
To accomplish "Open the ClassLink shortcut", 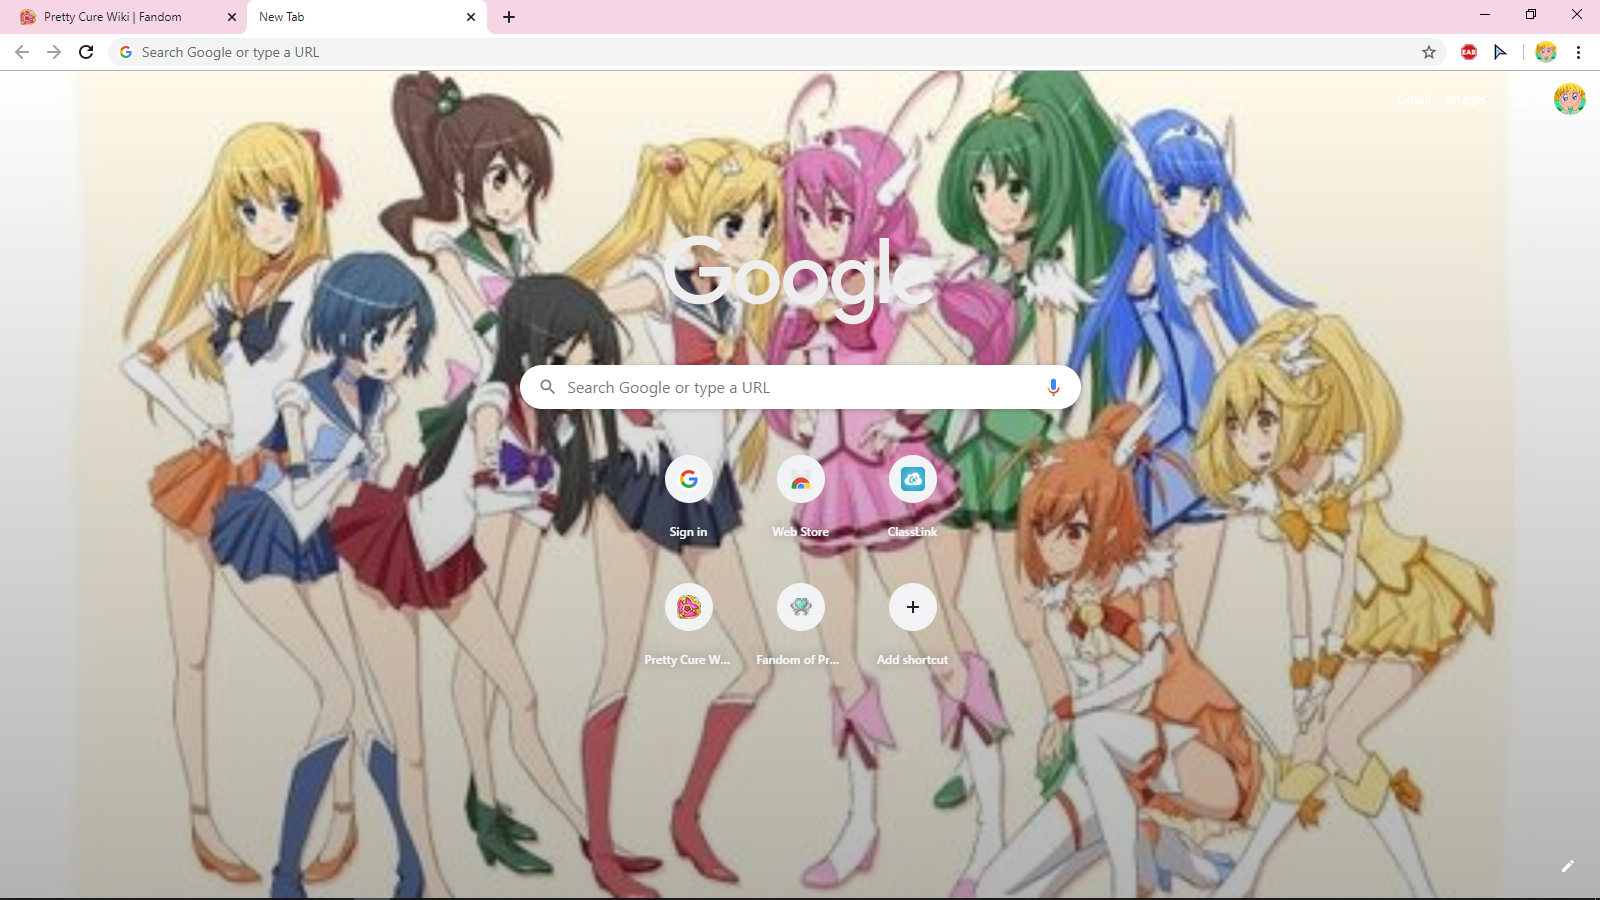I will [x=912, y=497].
